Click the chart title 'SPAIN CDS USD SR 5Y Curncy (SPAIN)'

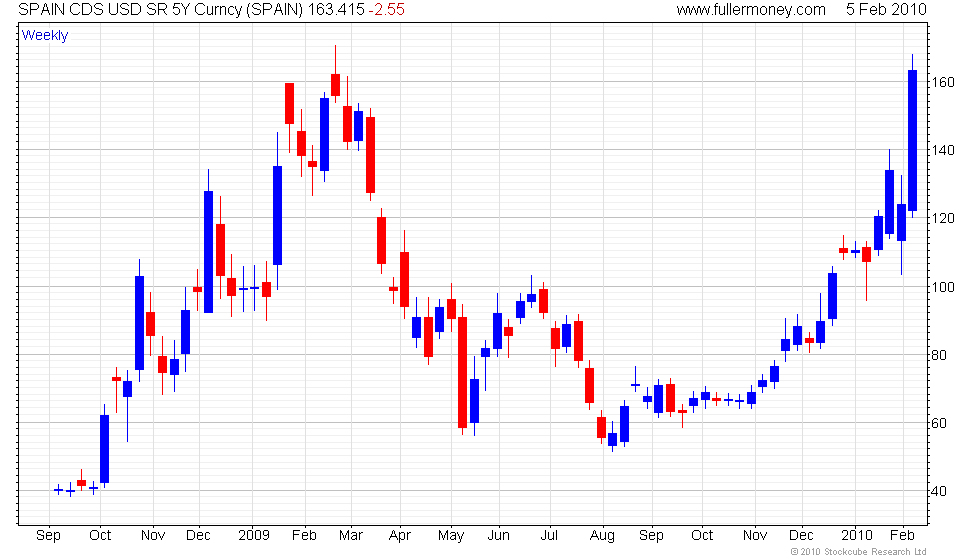[161, 9]
